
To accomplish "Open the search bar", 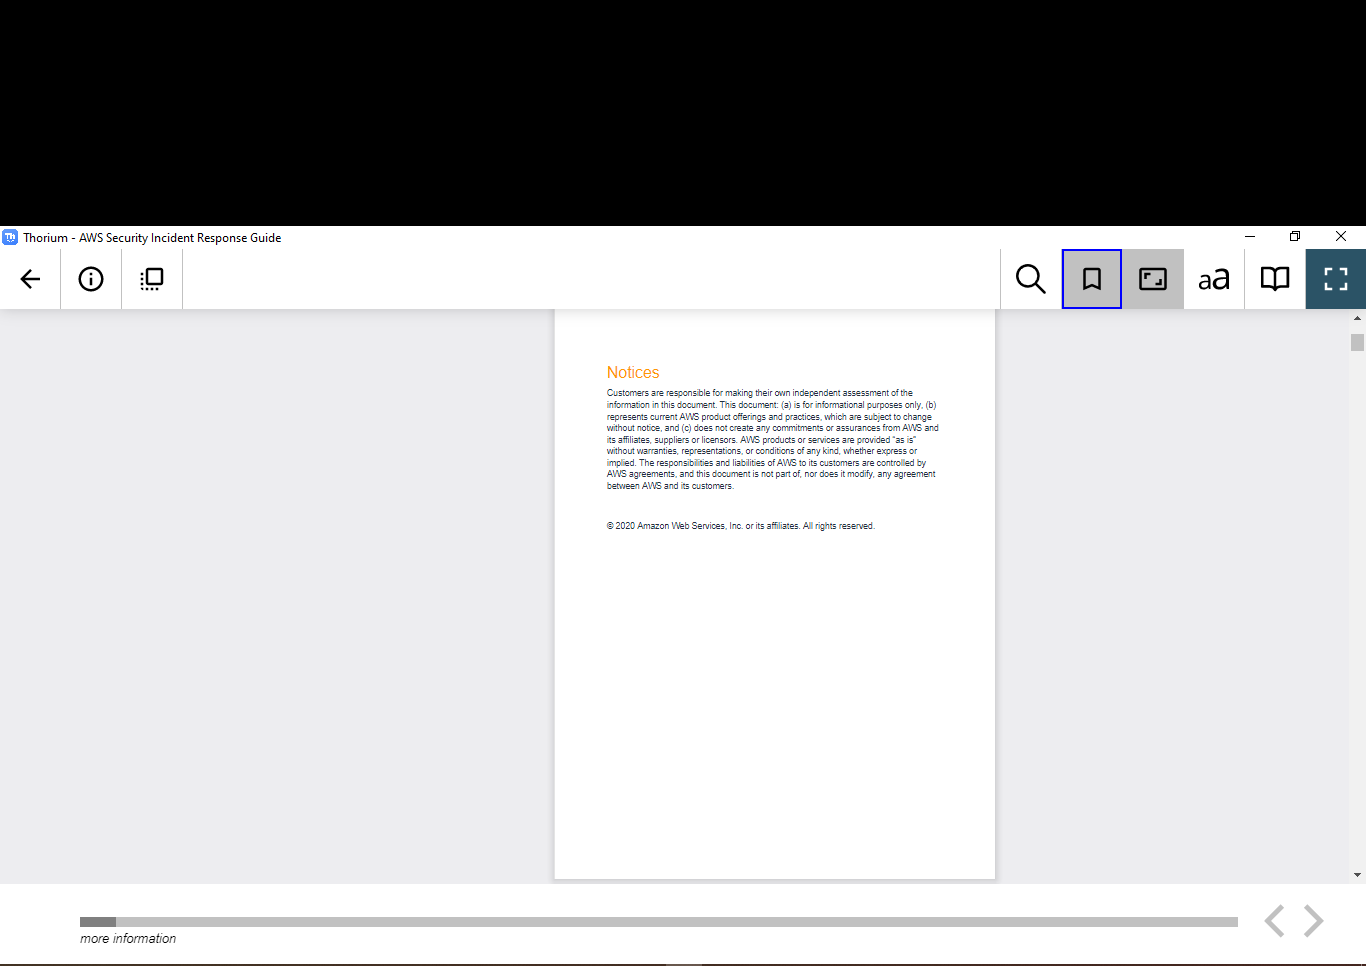I will [1029, 279].
